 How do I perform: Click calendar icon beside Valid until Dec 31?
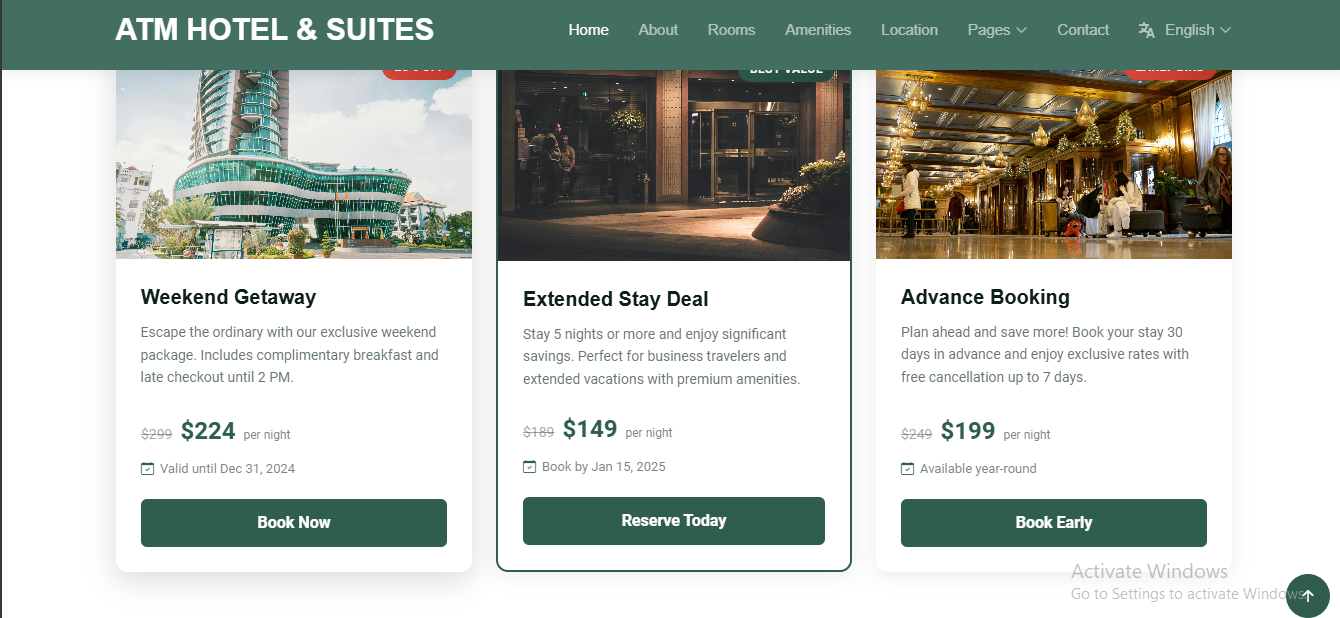pyautogui.click(x=148, y=468)
